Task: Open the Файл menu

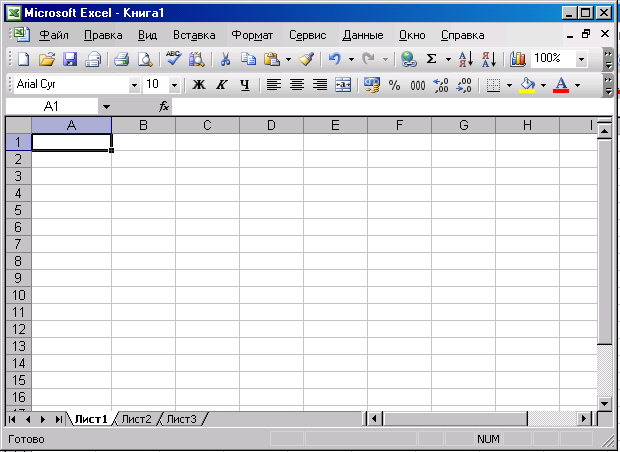Action: click(54, 35)
